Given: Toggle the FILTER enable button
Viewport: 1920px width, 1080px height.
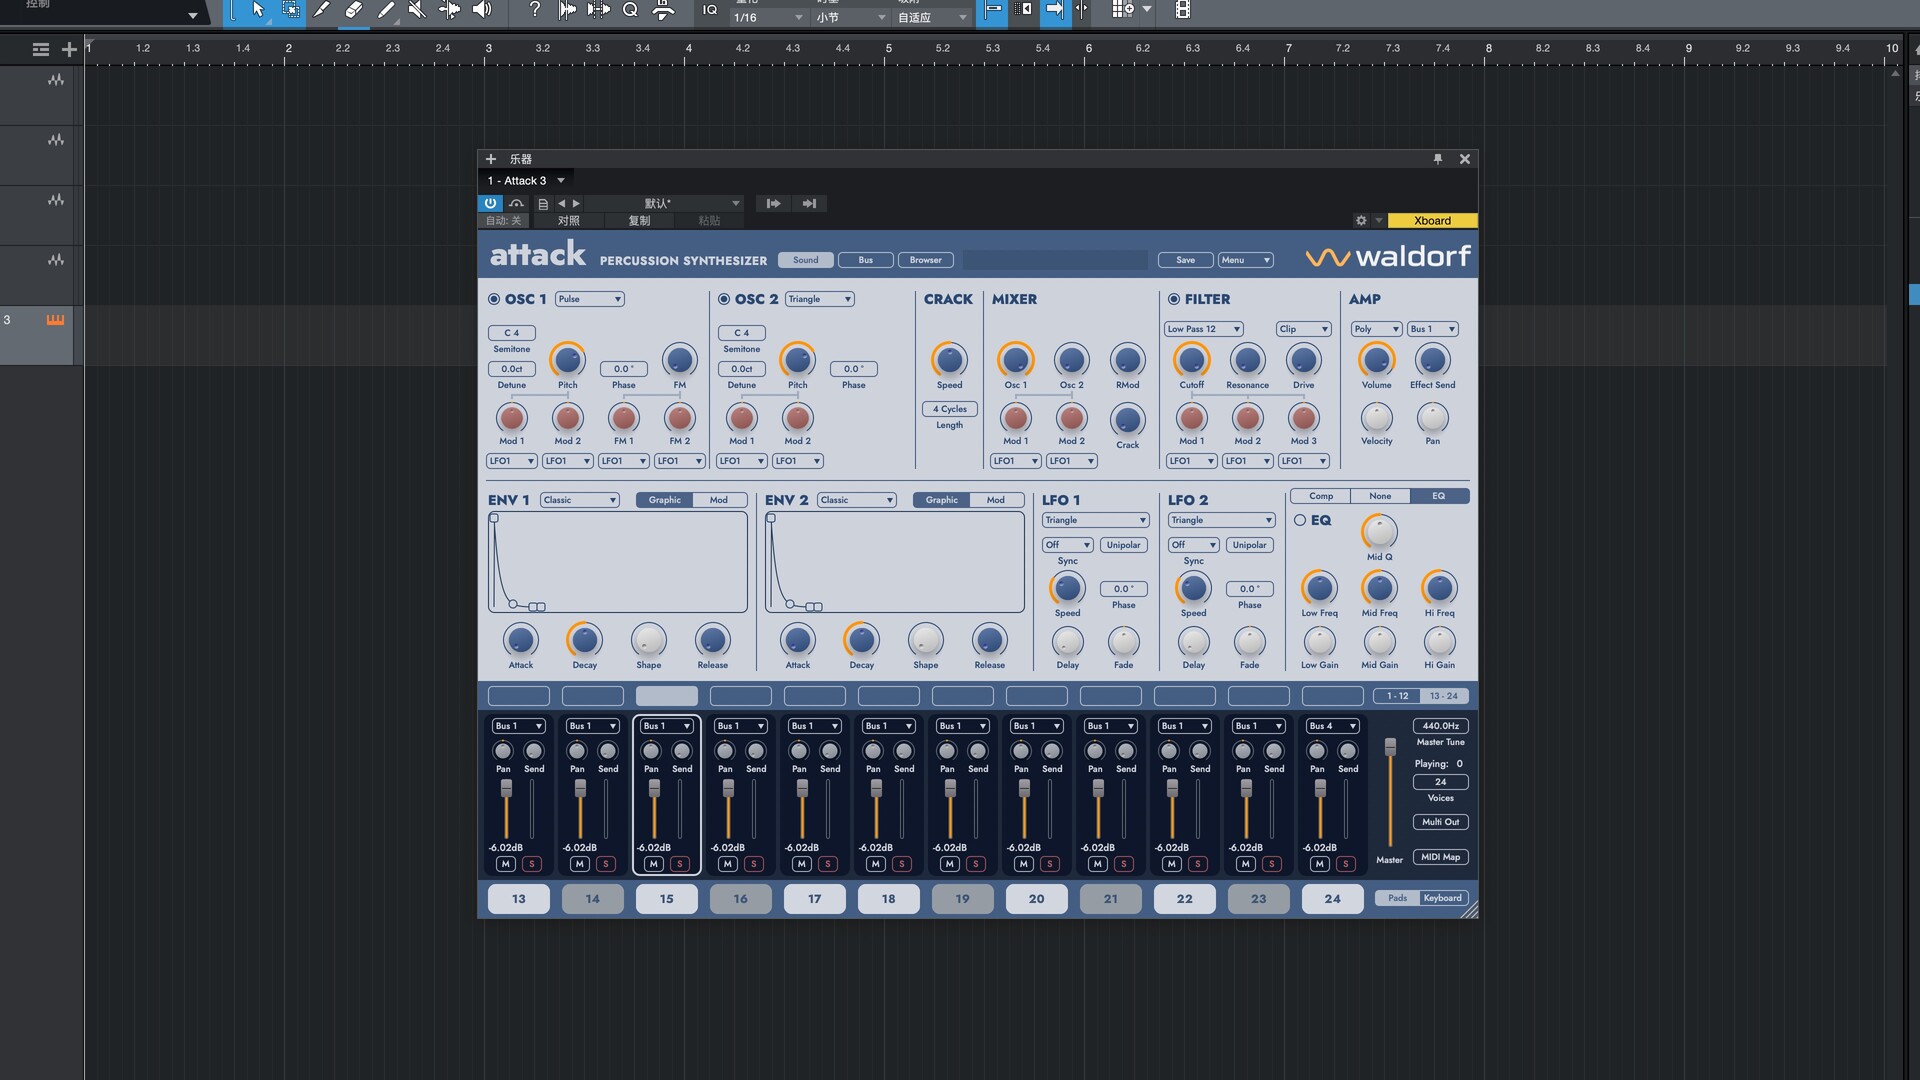Looking at the screenshot, I should [x=1174, y=299].
